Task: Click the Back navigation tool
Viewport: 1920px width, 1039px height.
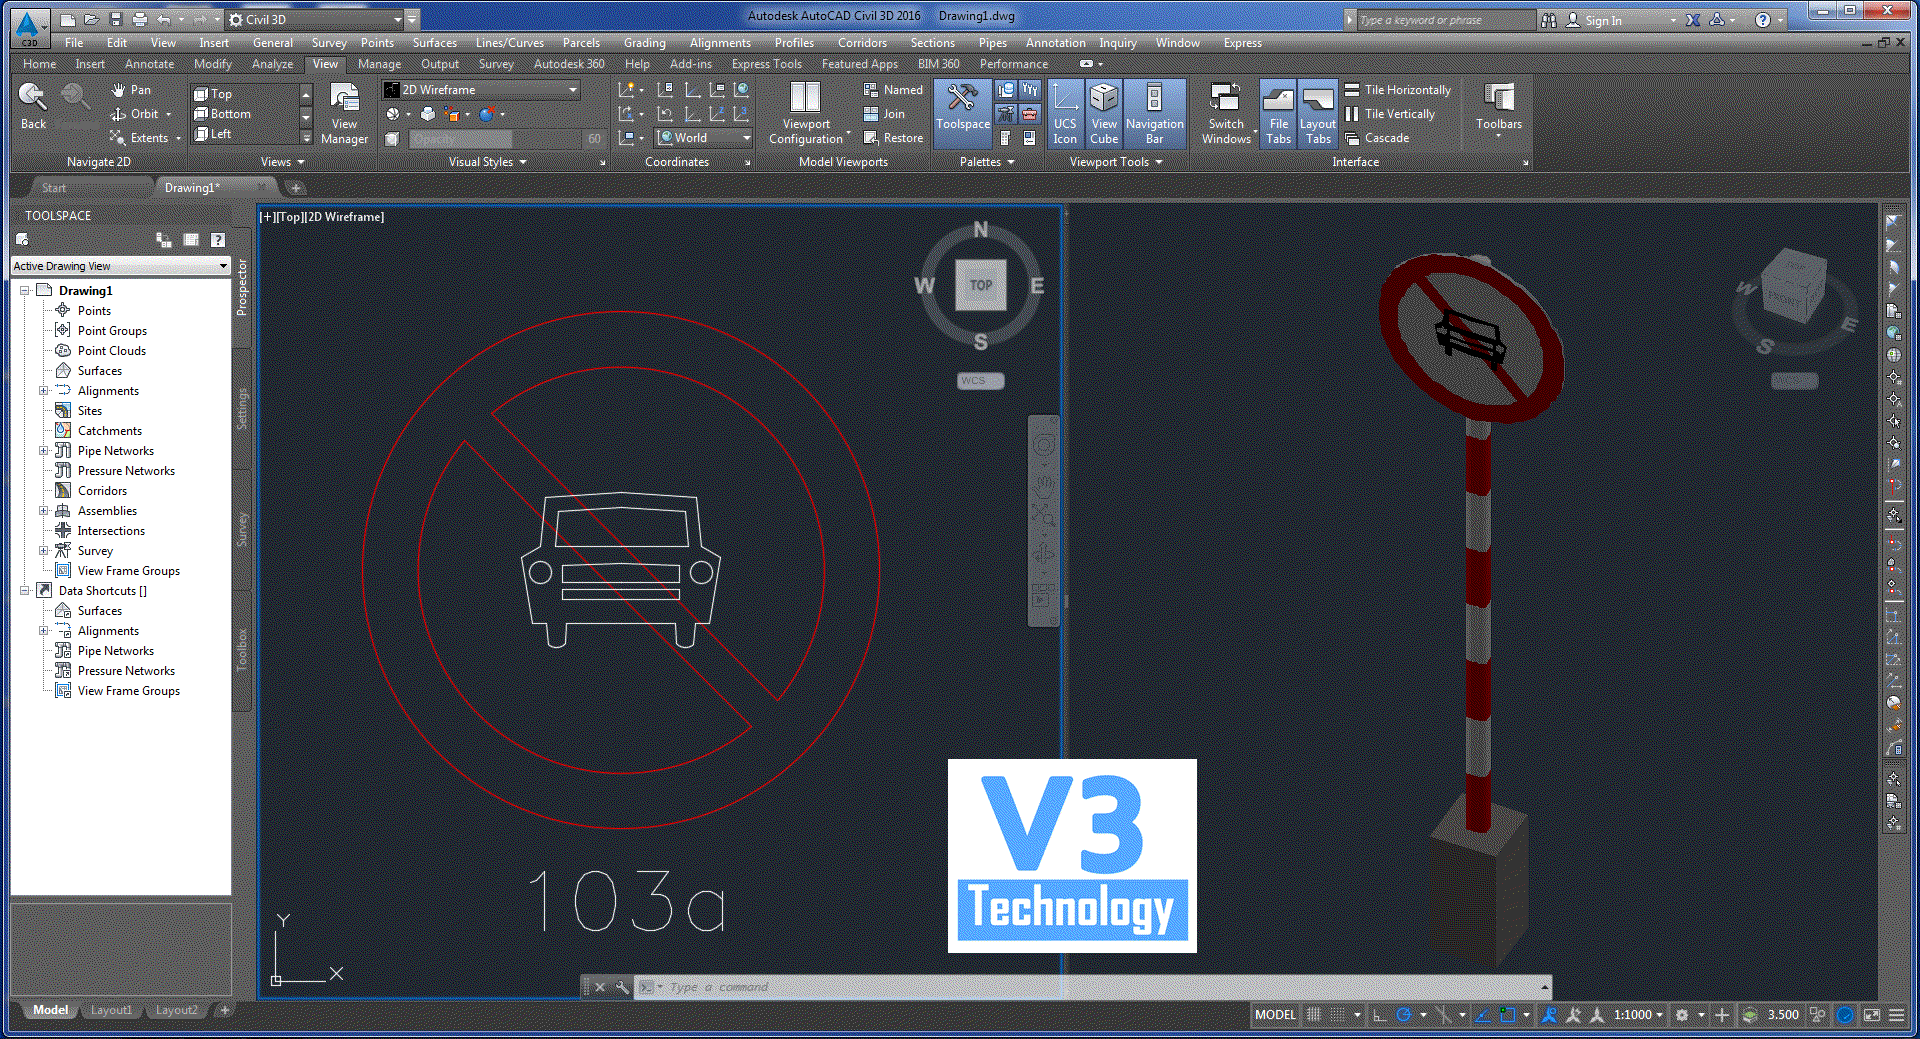Action: pos(33,106)
